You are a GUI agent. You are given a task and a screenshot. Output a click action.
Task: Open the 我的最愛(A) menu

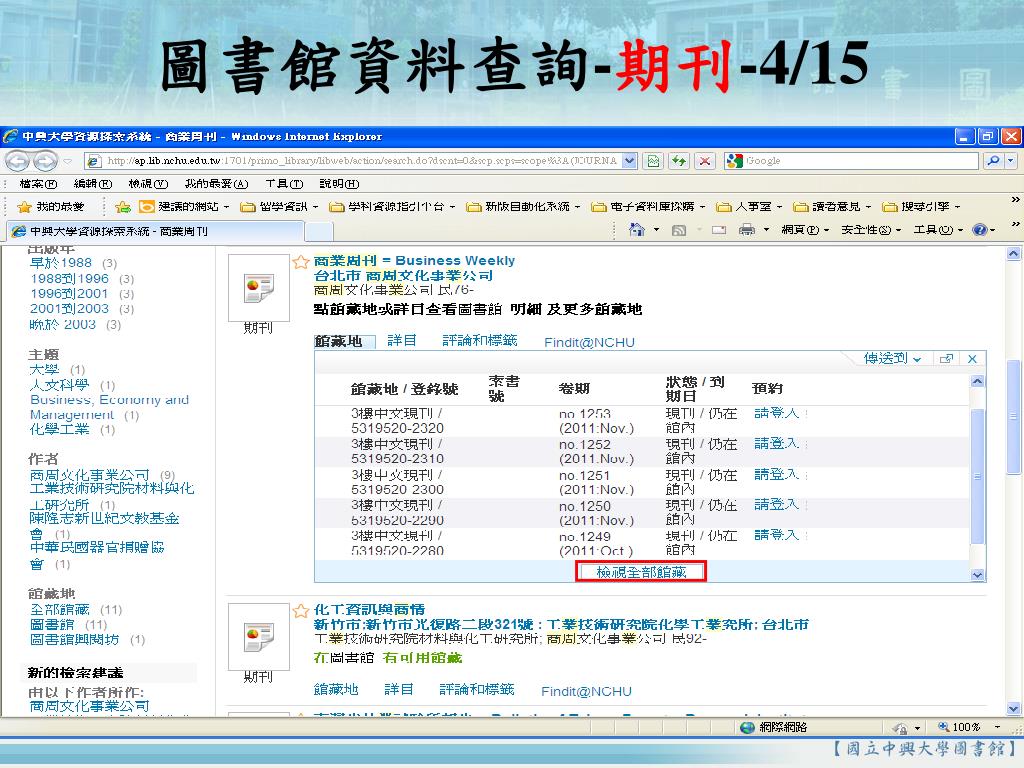coord(216,184)
